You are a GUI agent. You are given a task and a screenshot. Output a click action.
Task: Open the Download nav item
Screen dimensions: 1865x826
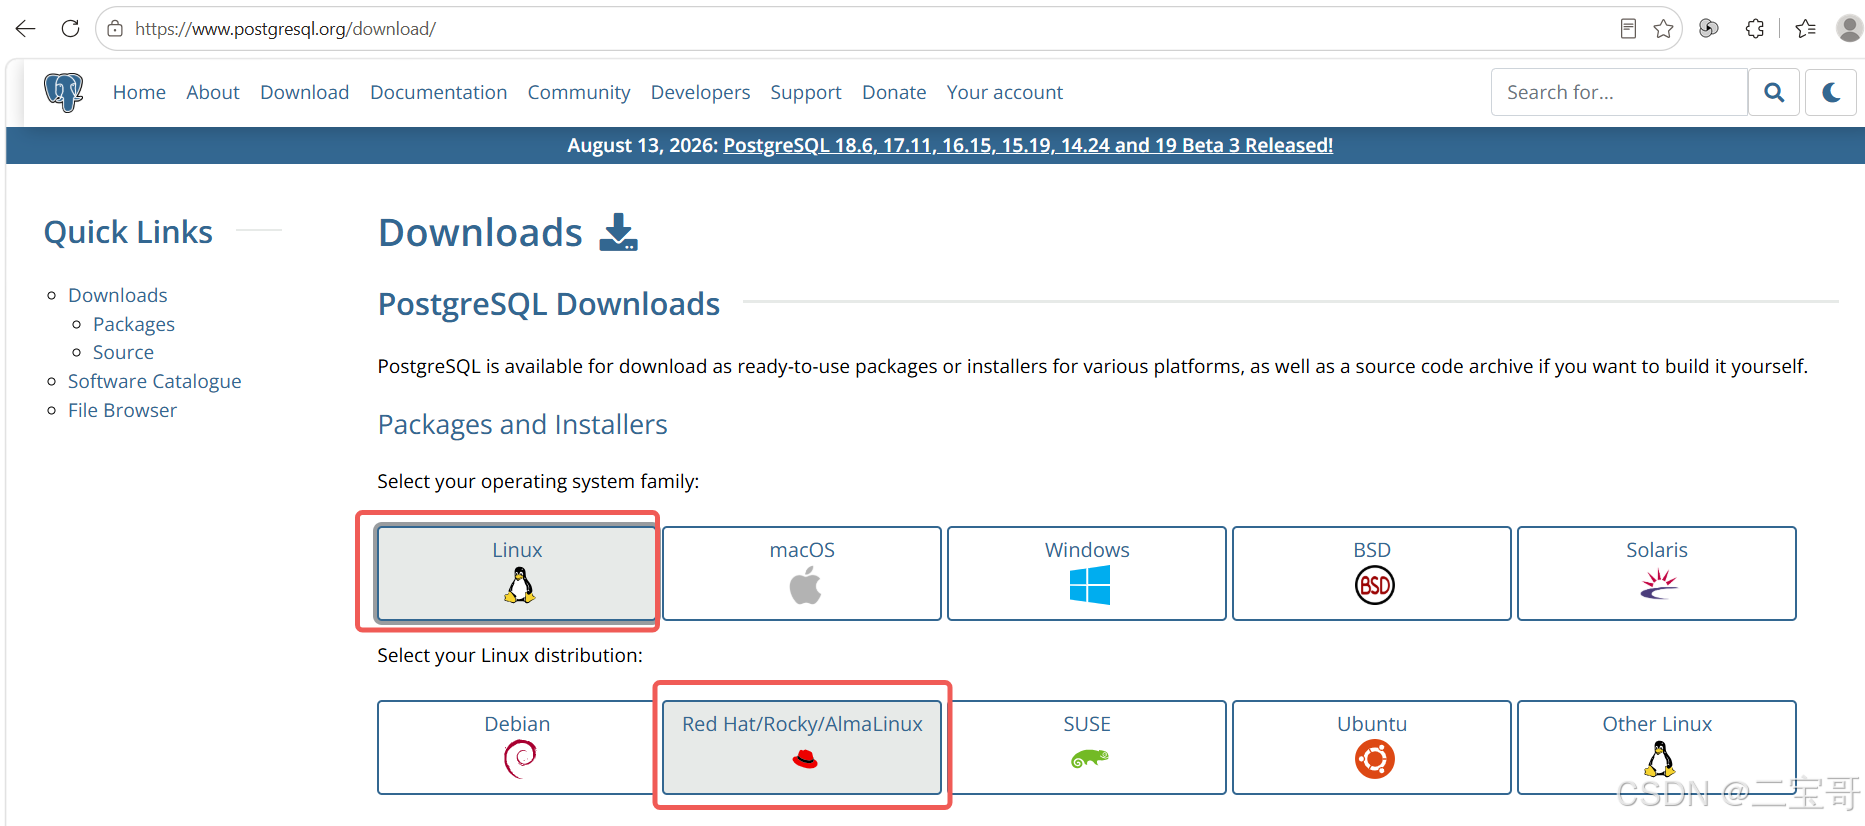[305, 92]
